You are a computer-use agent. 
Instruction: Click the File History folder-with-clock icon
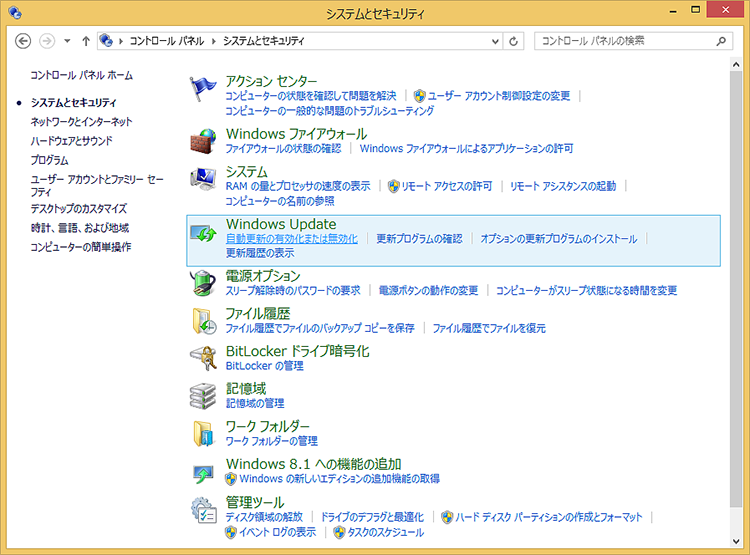tap(204, 321)
